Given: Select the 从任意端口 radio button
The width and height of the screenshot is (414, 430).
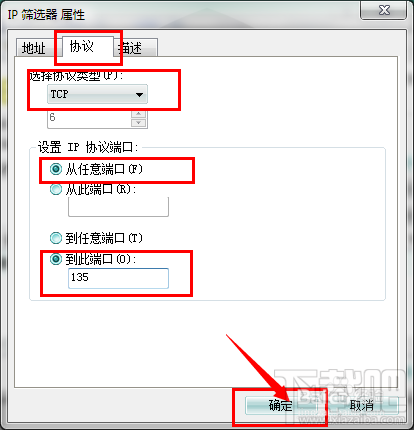Looking at the screenshot, I should (x=56, y=169).
